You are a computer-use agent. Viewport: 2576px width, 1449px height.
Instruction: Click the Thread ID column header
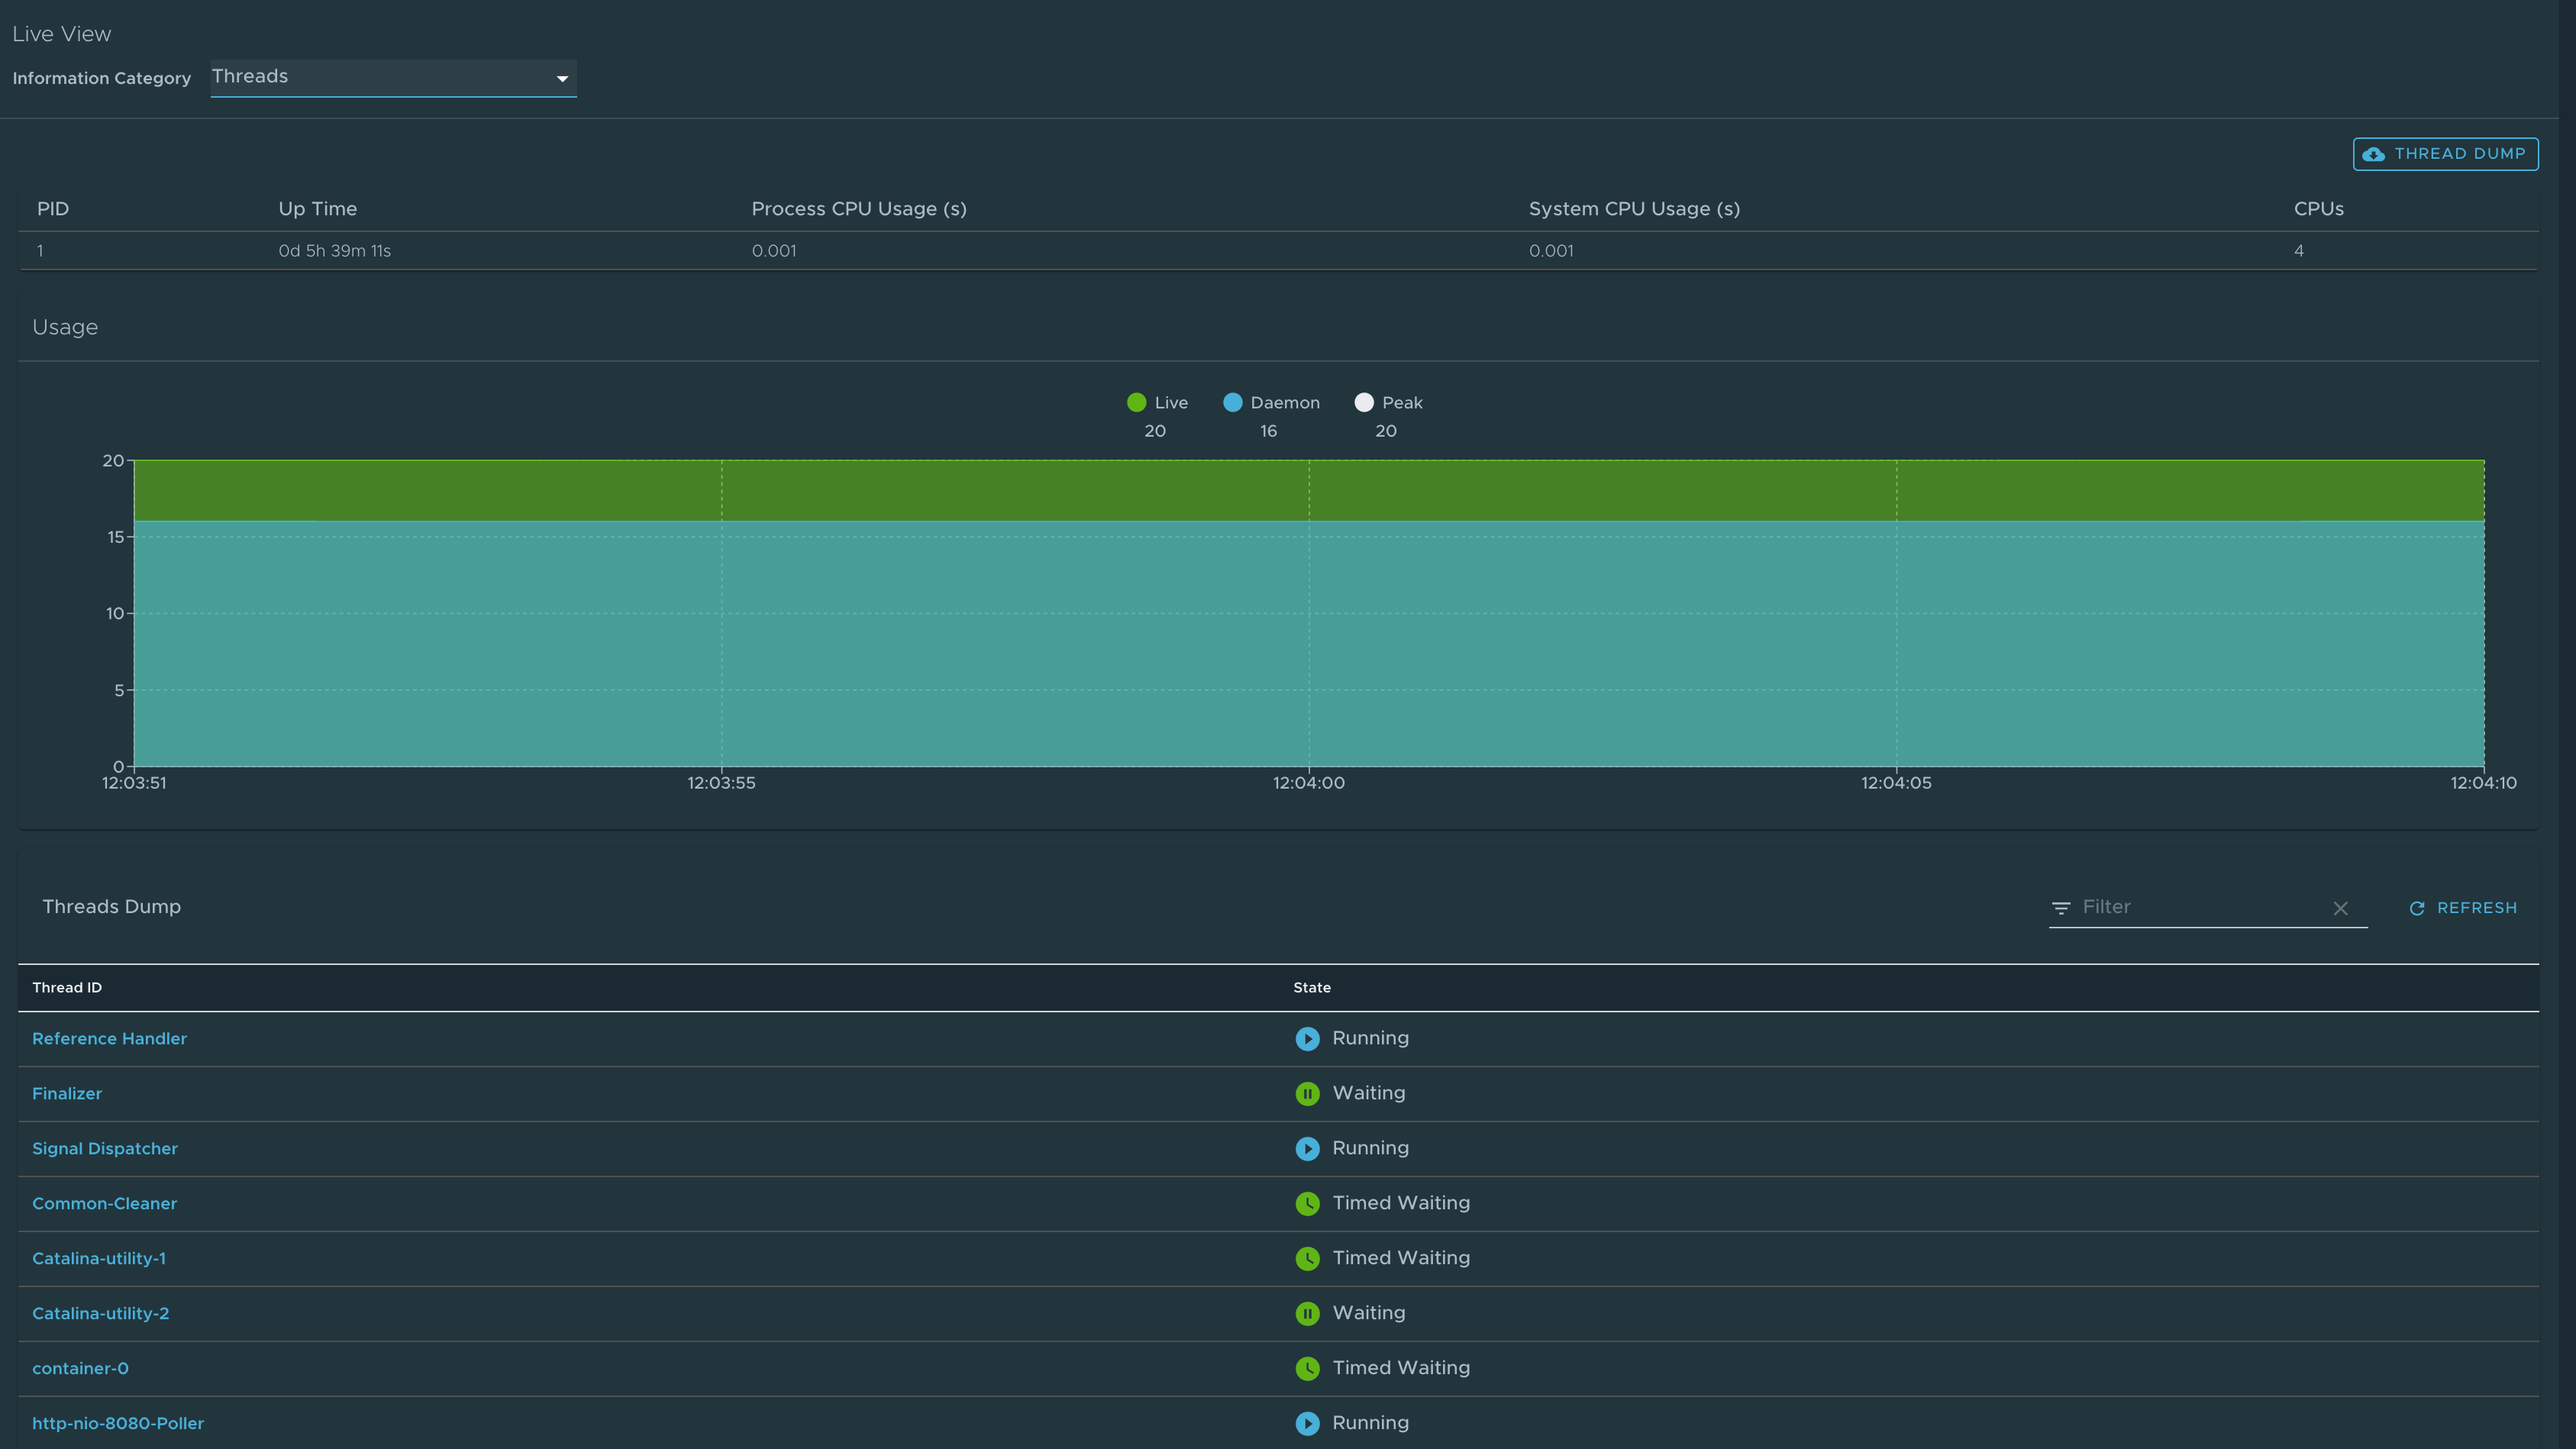tap(67, 987)
